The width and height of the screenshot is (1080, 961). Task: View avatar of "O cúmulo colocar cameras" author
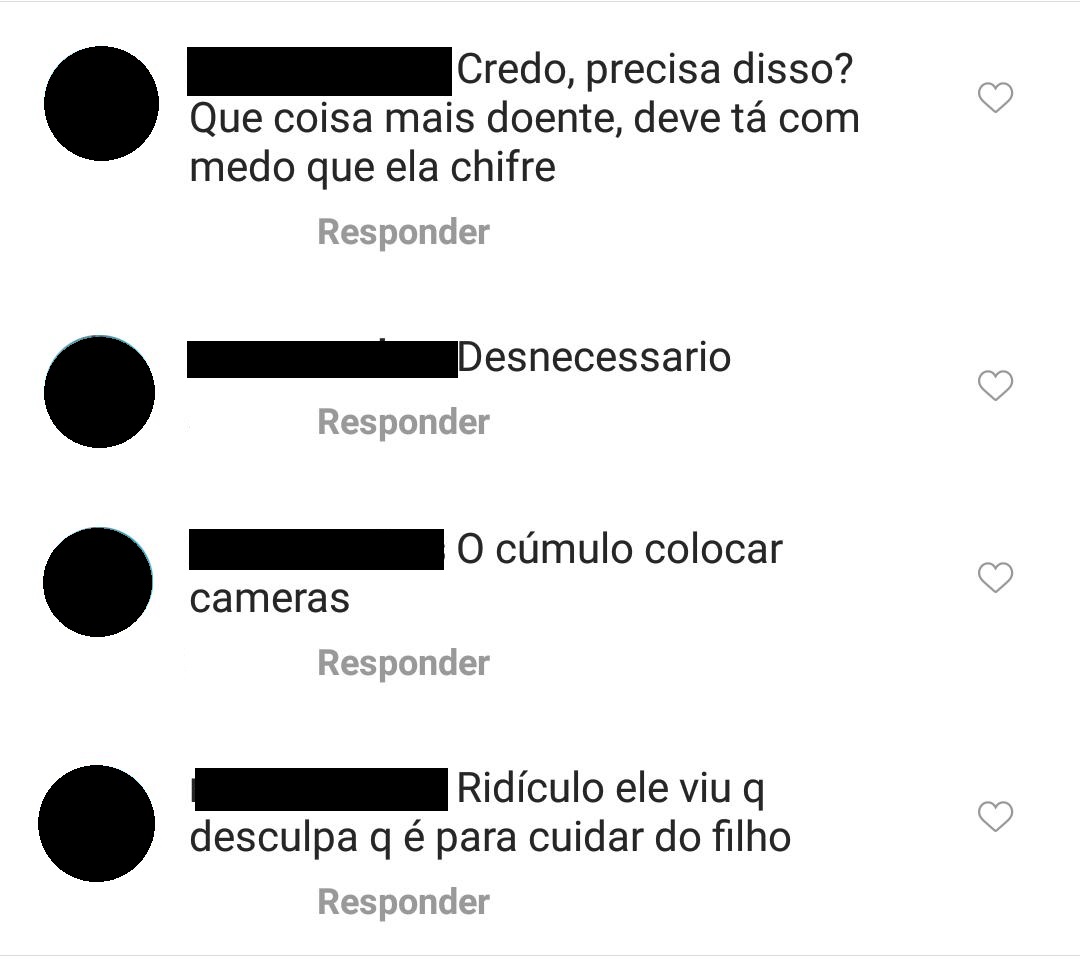98,582
